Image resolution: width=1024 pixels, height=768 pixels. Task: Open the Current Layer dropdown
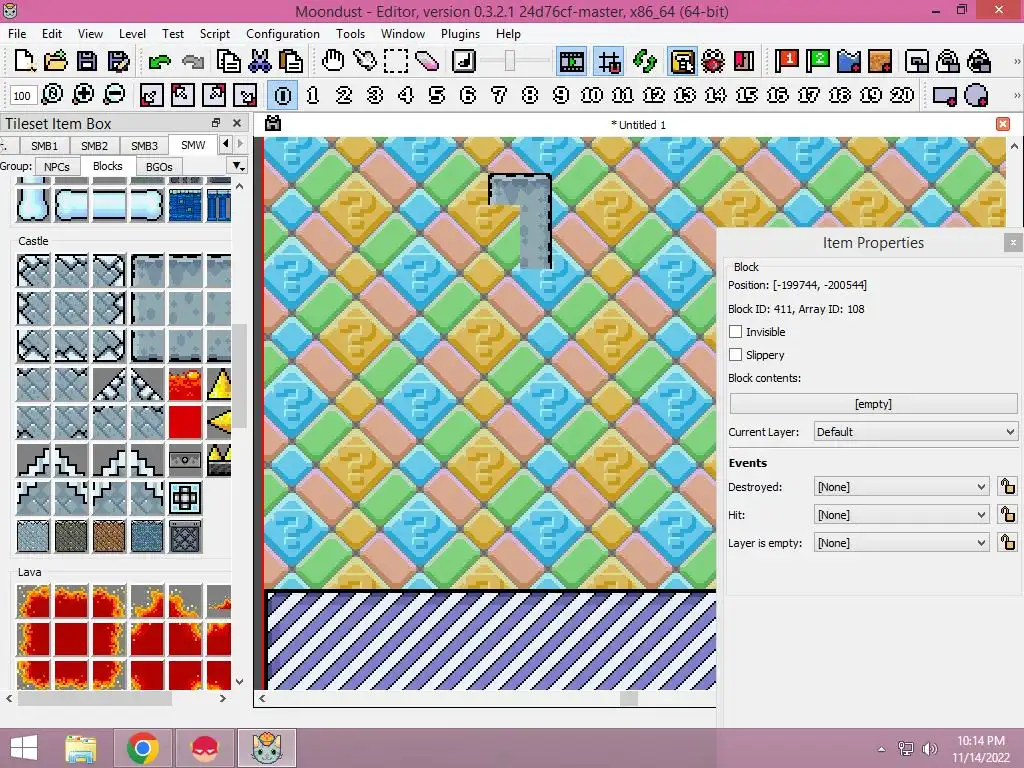click(916, 432)
